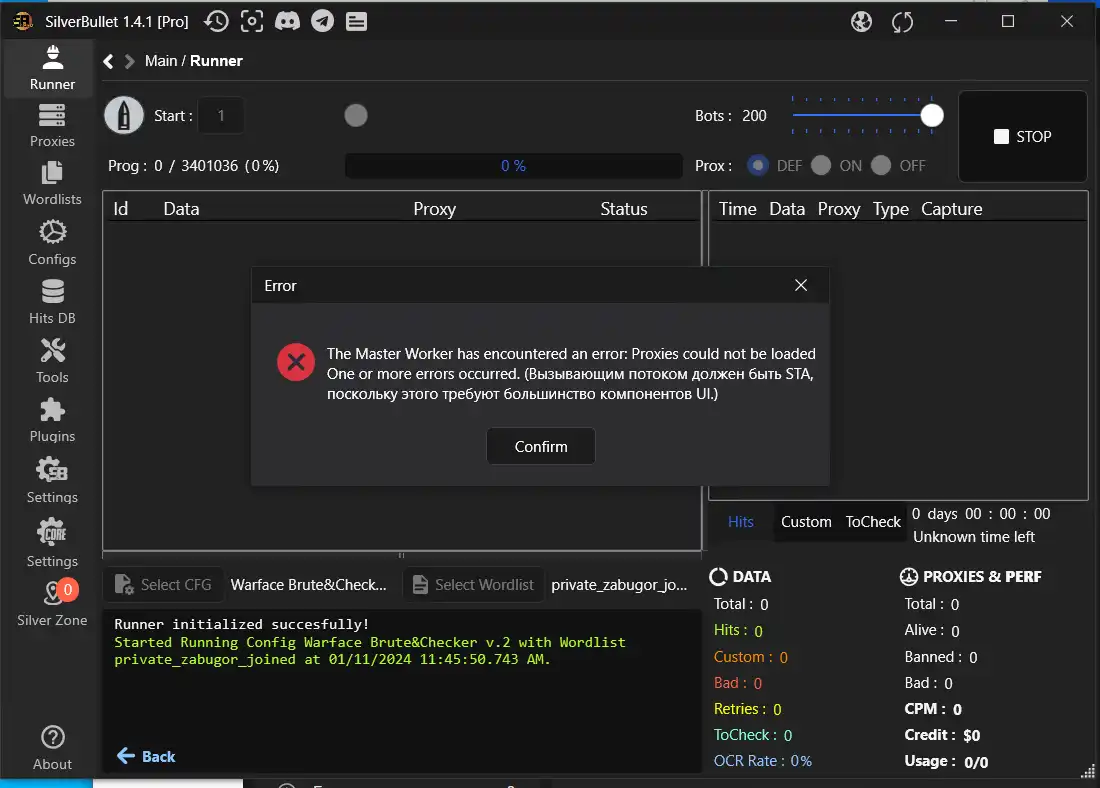Click the "Credit : $0" stat
The width and height of the screenshot is (1100, 788).
(942, 735)
